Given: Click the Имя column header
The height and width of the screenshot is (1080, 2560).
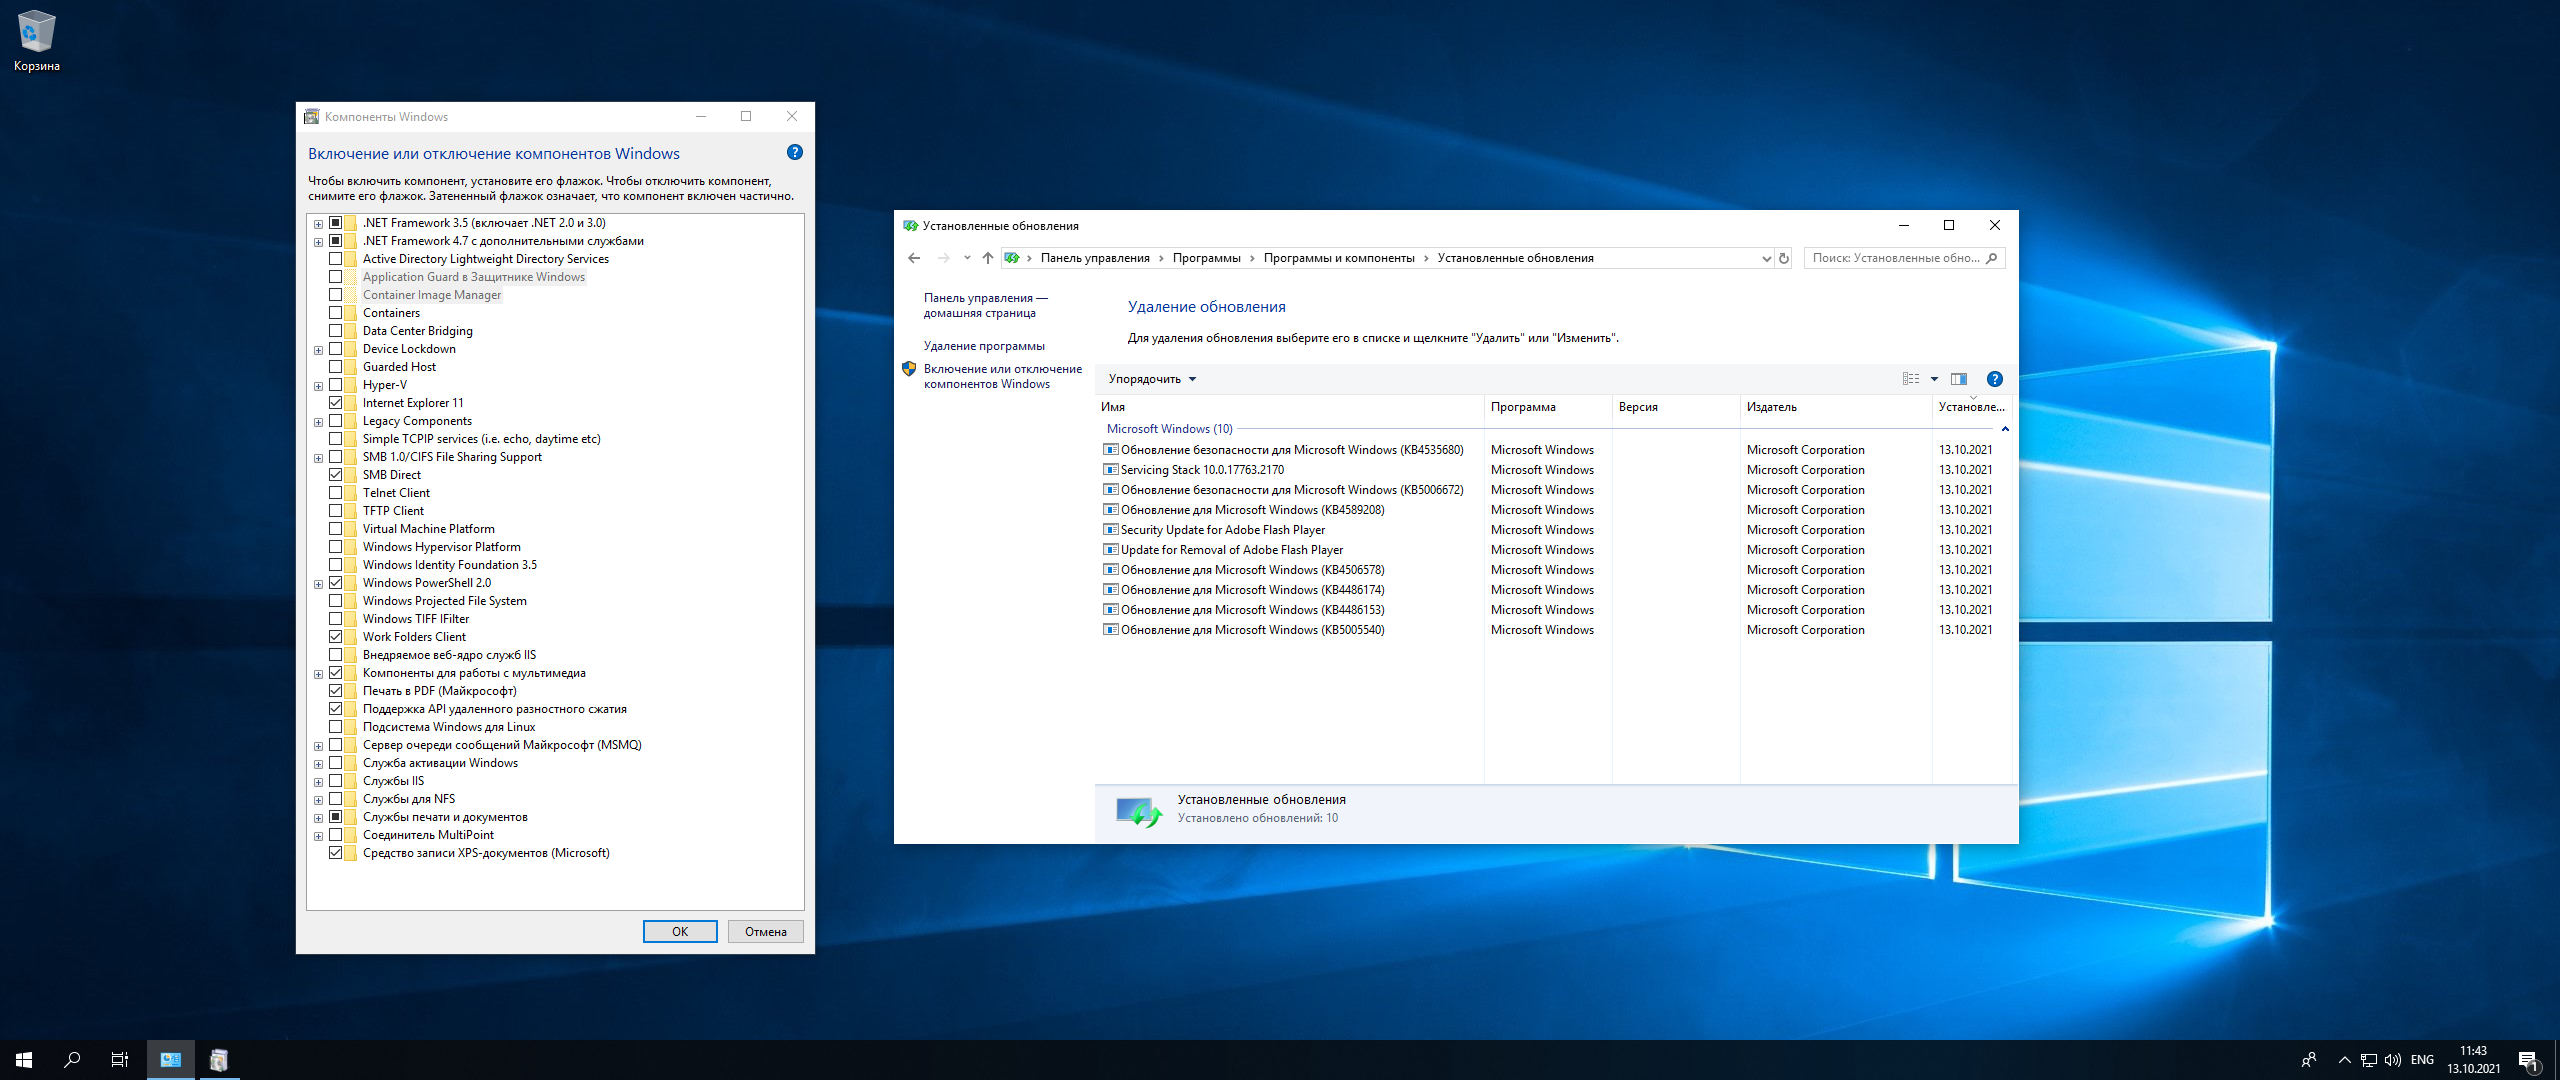Looking at the screenshot, I should pos(1289,407).
